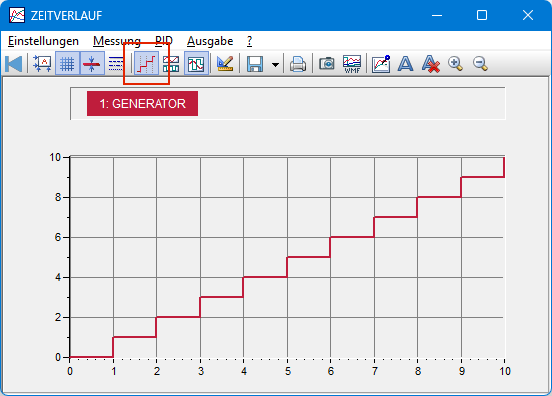This screenshot has width=552, height=396.
Task: Toggle the multi-curve window icon
Action: (196, 64)
